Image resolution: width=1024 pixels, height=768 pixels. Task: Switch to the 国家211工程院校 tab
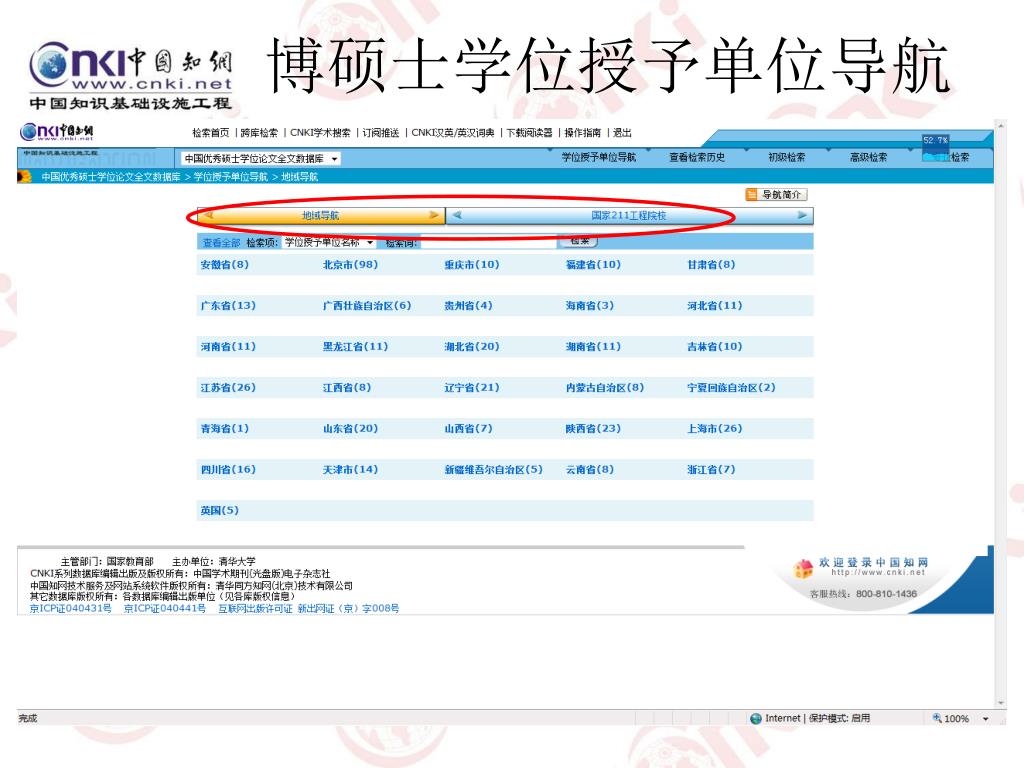click(x=629, y=216)
